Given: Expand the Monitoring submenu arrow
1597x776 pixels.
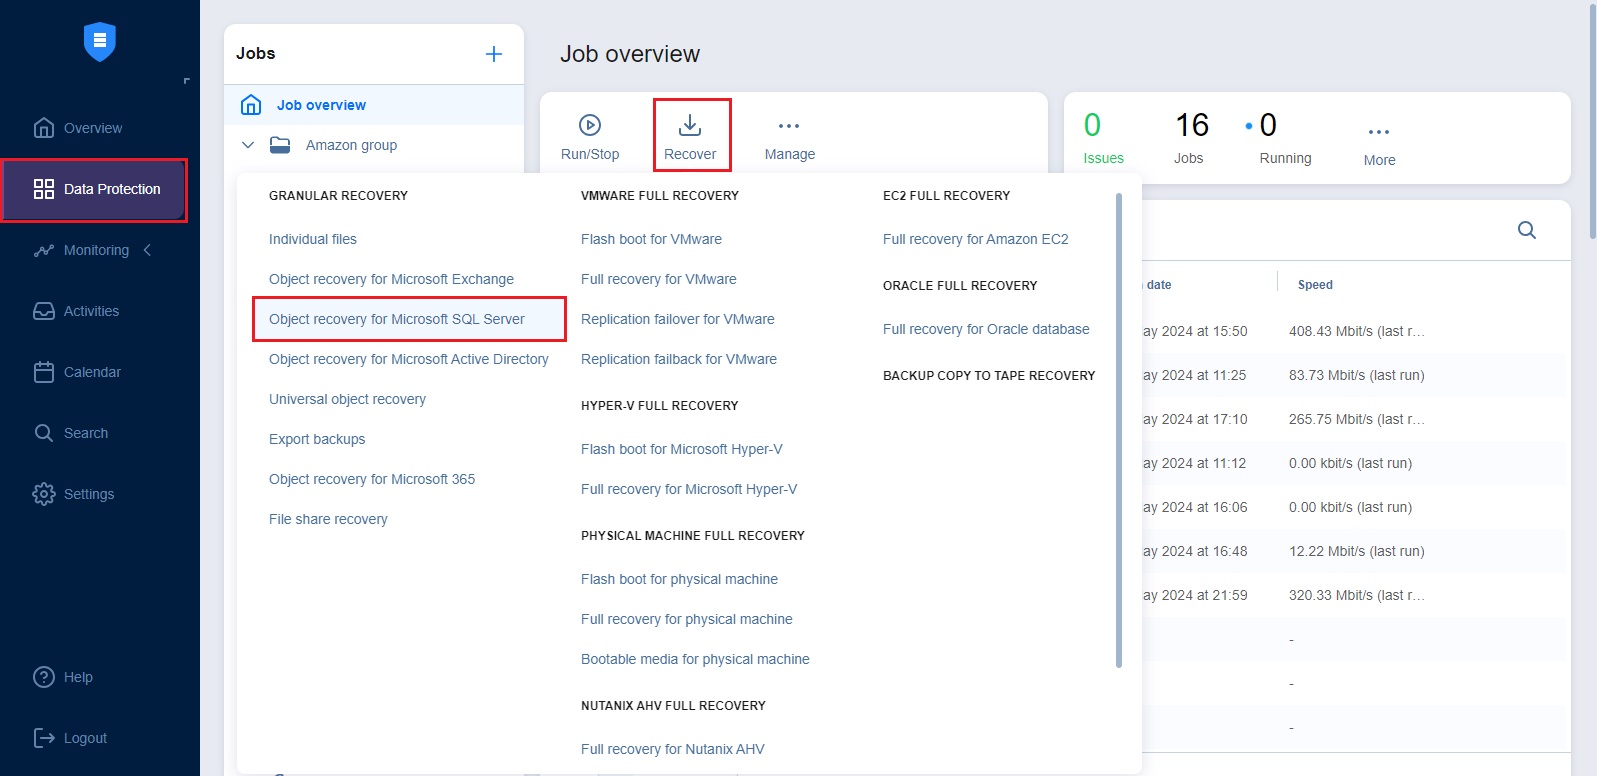Looking at the screenshot, I should [x=147, y=250].
